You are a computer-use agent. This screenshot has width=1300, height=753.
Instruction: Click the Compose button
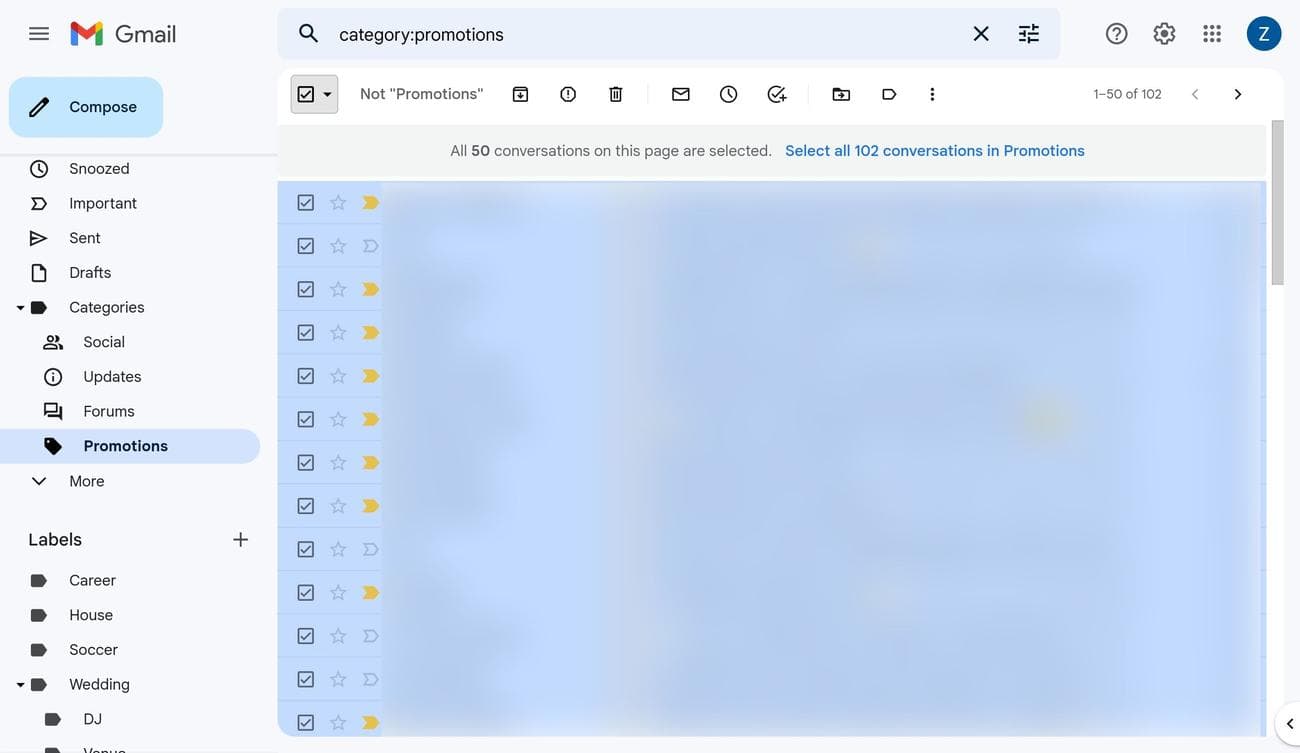[x=86, y=107]
